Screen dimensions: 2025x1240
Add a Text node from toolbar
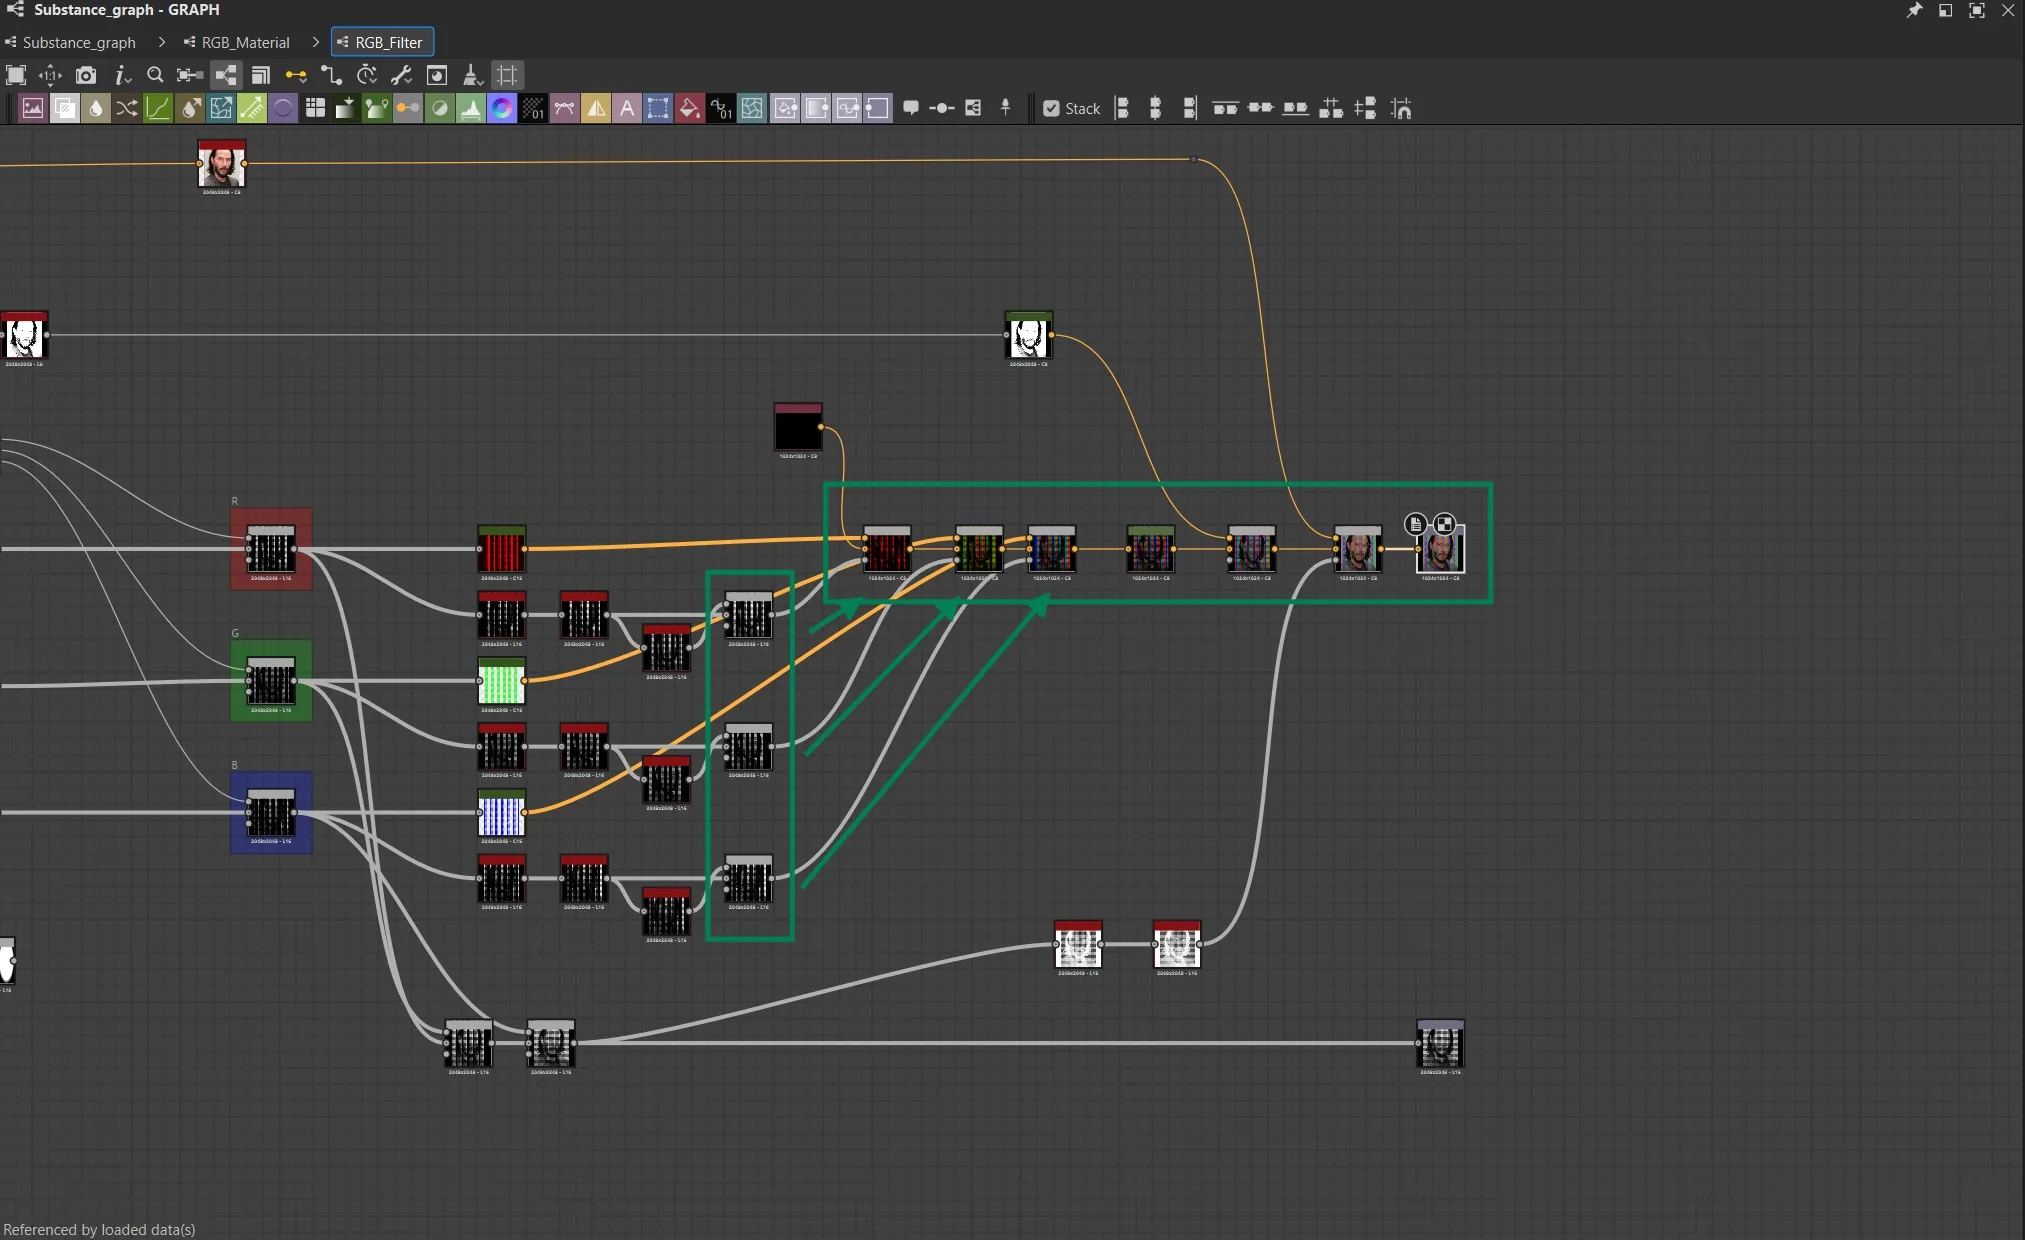[627, 109]
